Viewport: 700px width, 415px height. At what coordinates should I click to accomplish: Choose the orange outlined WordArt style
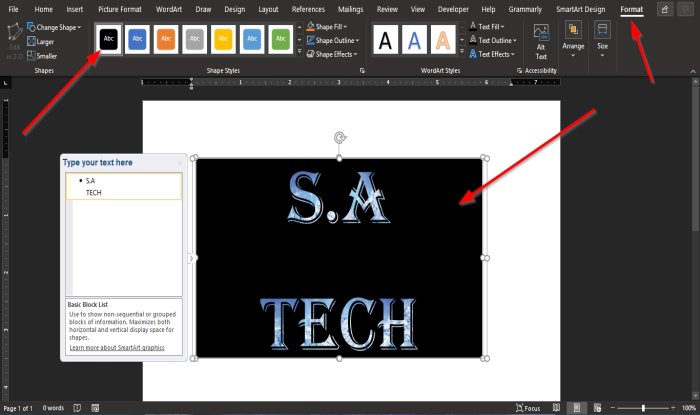442,40
